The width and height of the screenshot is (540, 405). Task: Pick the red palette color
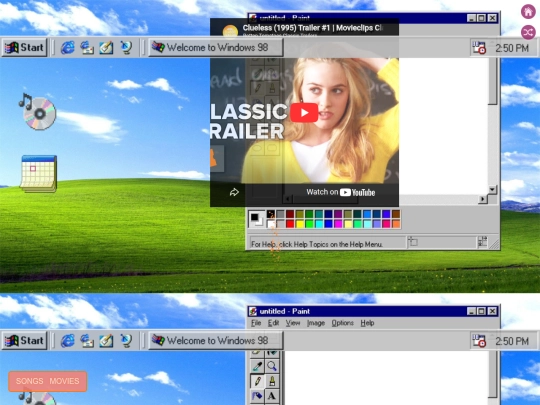[x=290, y=224]
